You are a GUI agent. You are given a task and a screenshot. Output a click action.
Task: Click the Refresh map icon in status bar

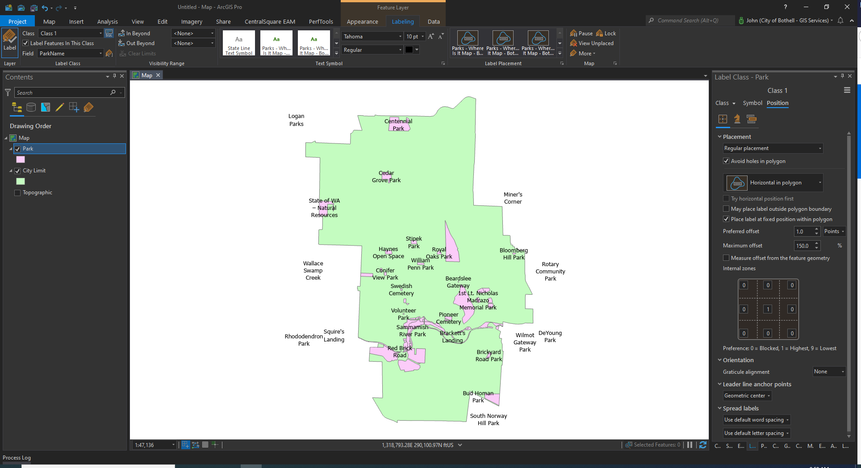[702, 445]
